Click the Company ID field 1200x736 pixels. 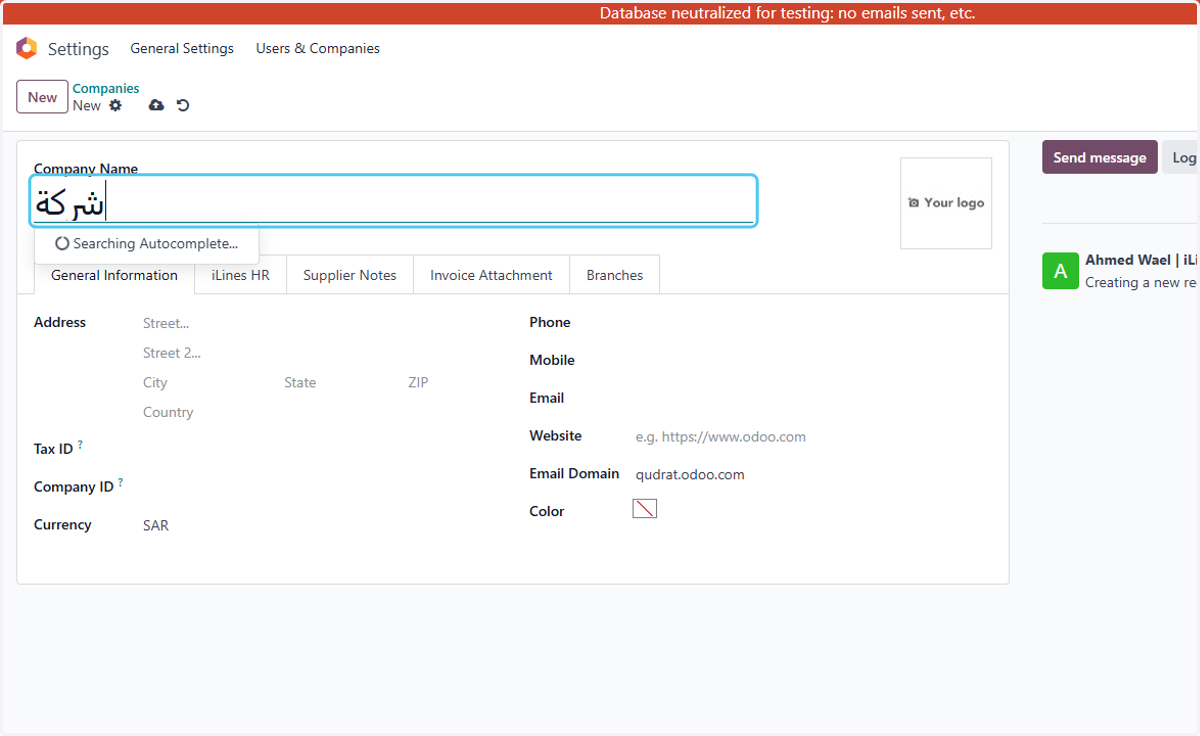[x=318, y=487]
